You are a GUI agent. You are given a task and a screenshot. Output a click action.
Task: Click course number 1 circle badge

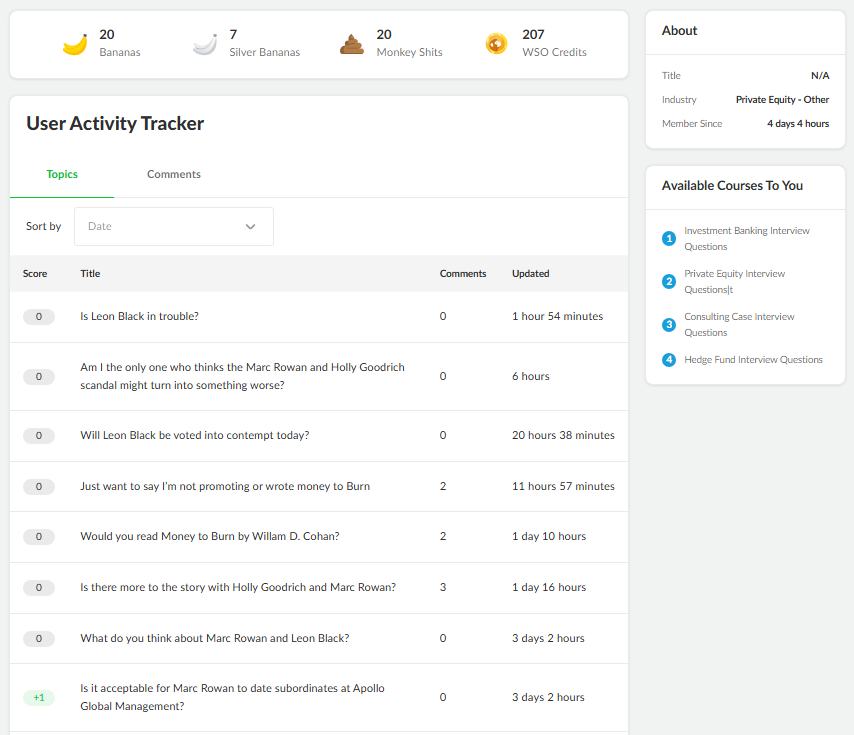coord(669,238)
